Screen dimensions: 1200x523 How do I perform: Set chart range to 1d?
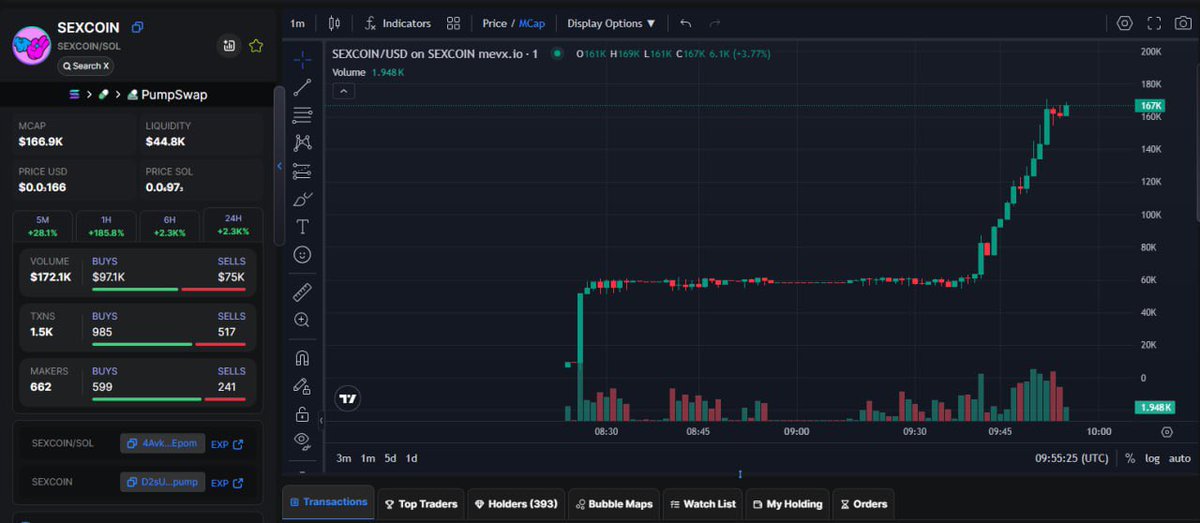411,458
